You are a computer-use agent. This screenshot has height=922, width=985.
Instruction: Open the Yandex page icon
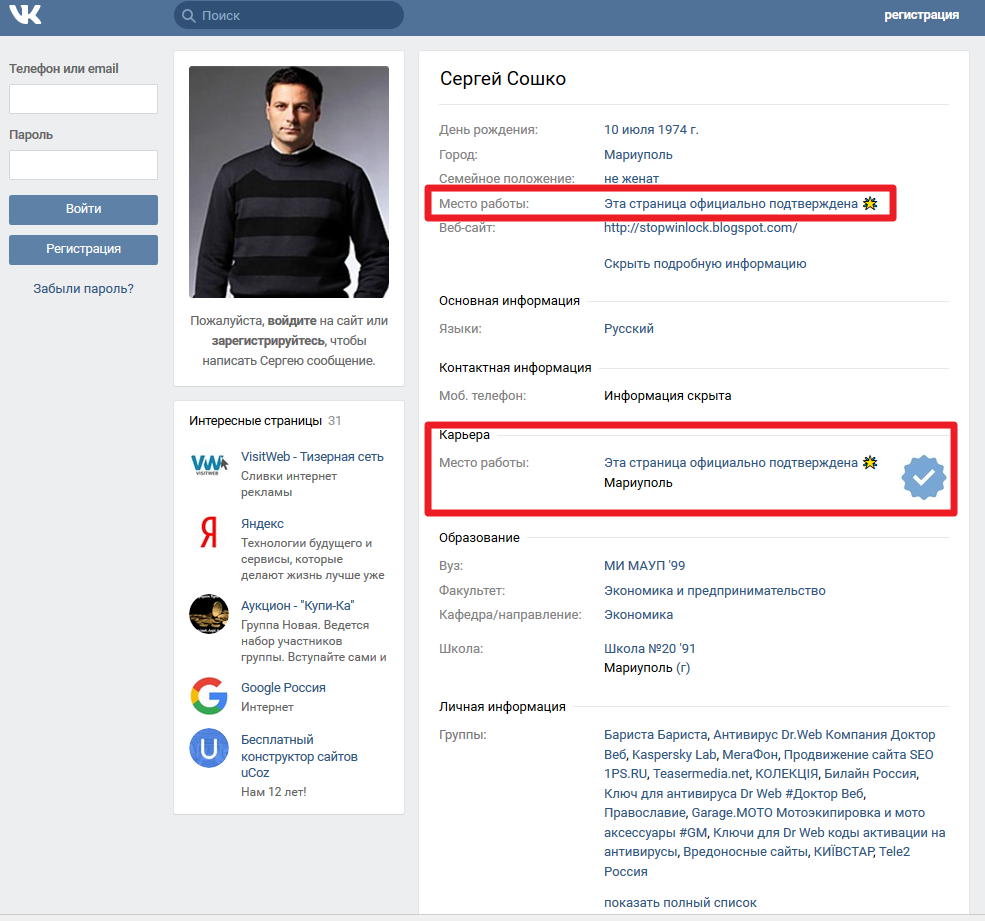[x=209, y=533]
